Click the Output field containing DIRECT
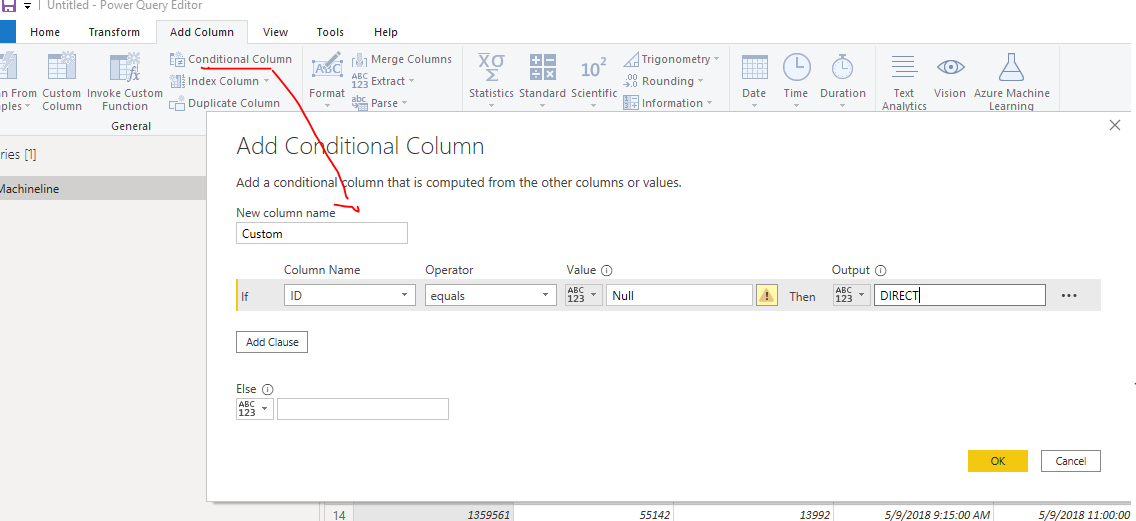 [959, 295]
